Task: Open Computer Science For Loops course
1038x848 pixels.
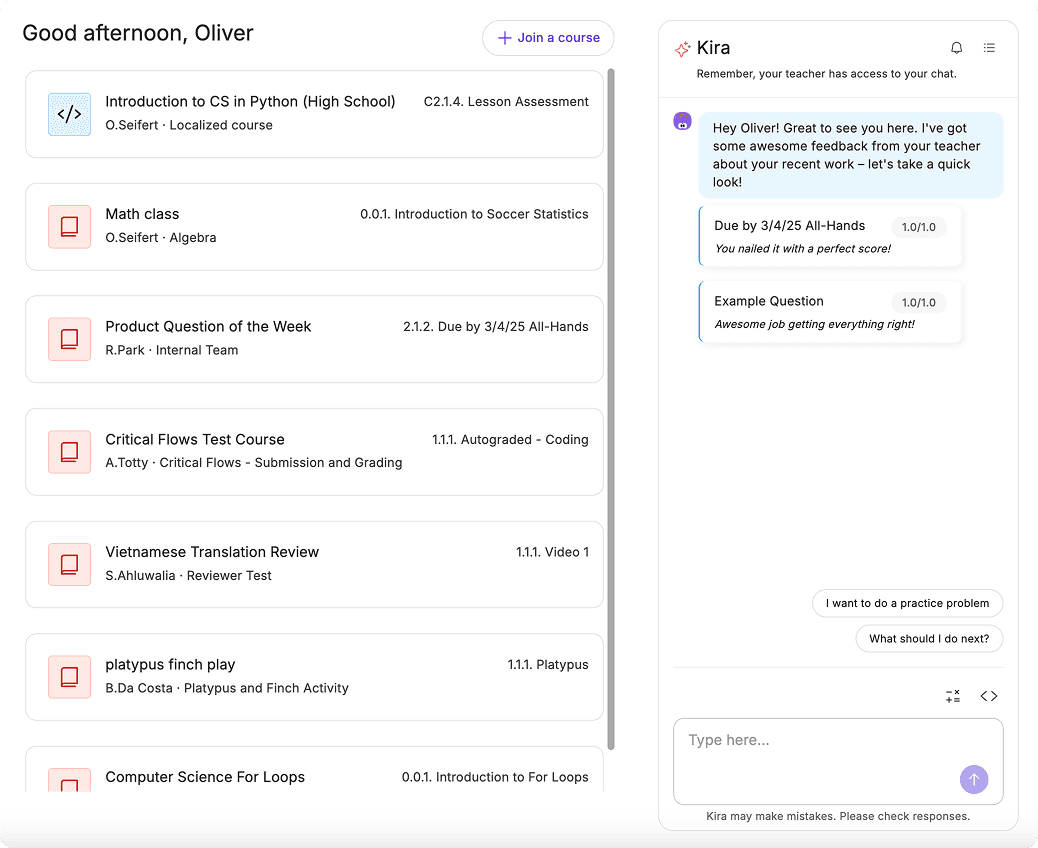Action: [x=205, y=777]
